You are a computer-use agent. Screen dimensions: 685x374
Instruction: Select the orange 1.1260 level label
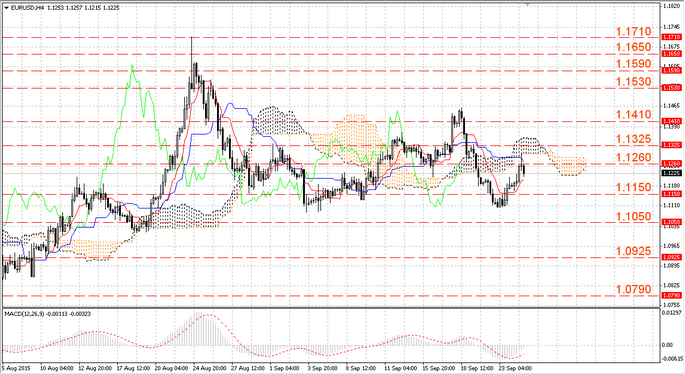click(x=633, y=157)
